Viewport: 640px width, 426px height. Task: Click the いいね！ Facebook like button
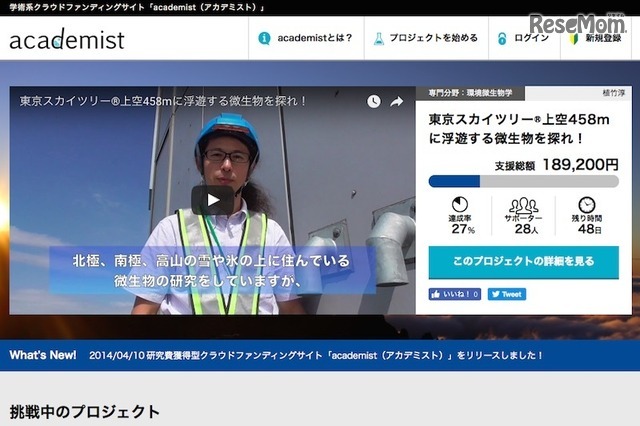pos(455,294)
